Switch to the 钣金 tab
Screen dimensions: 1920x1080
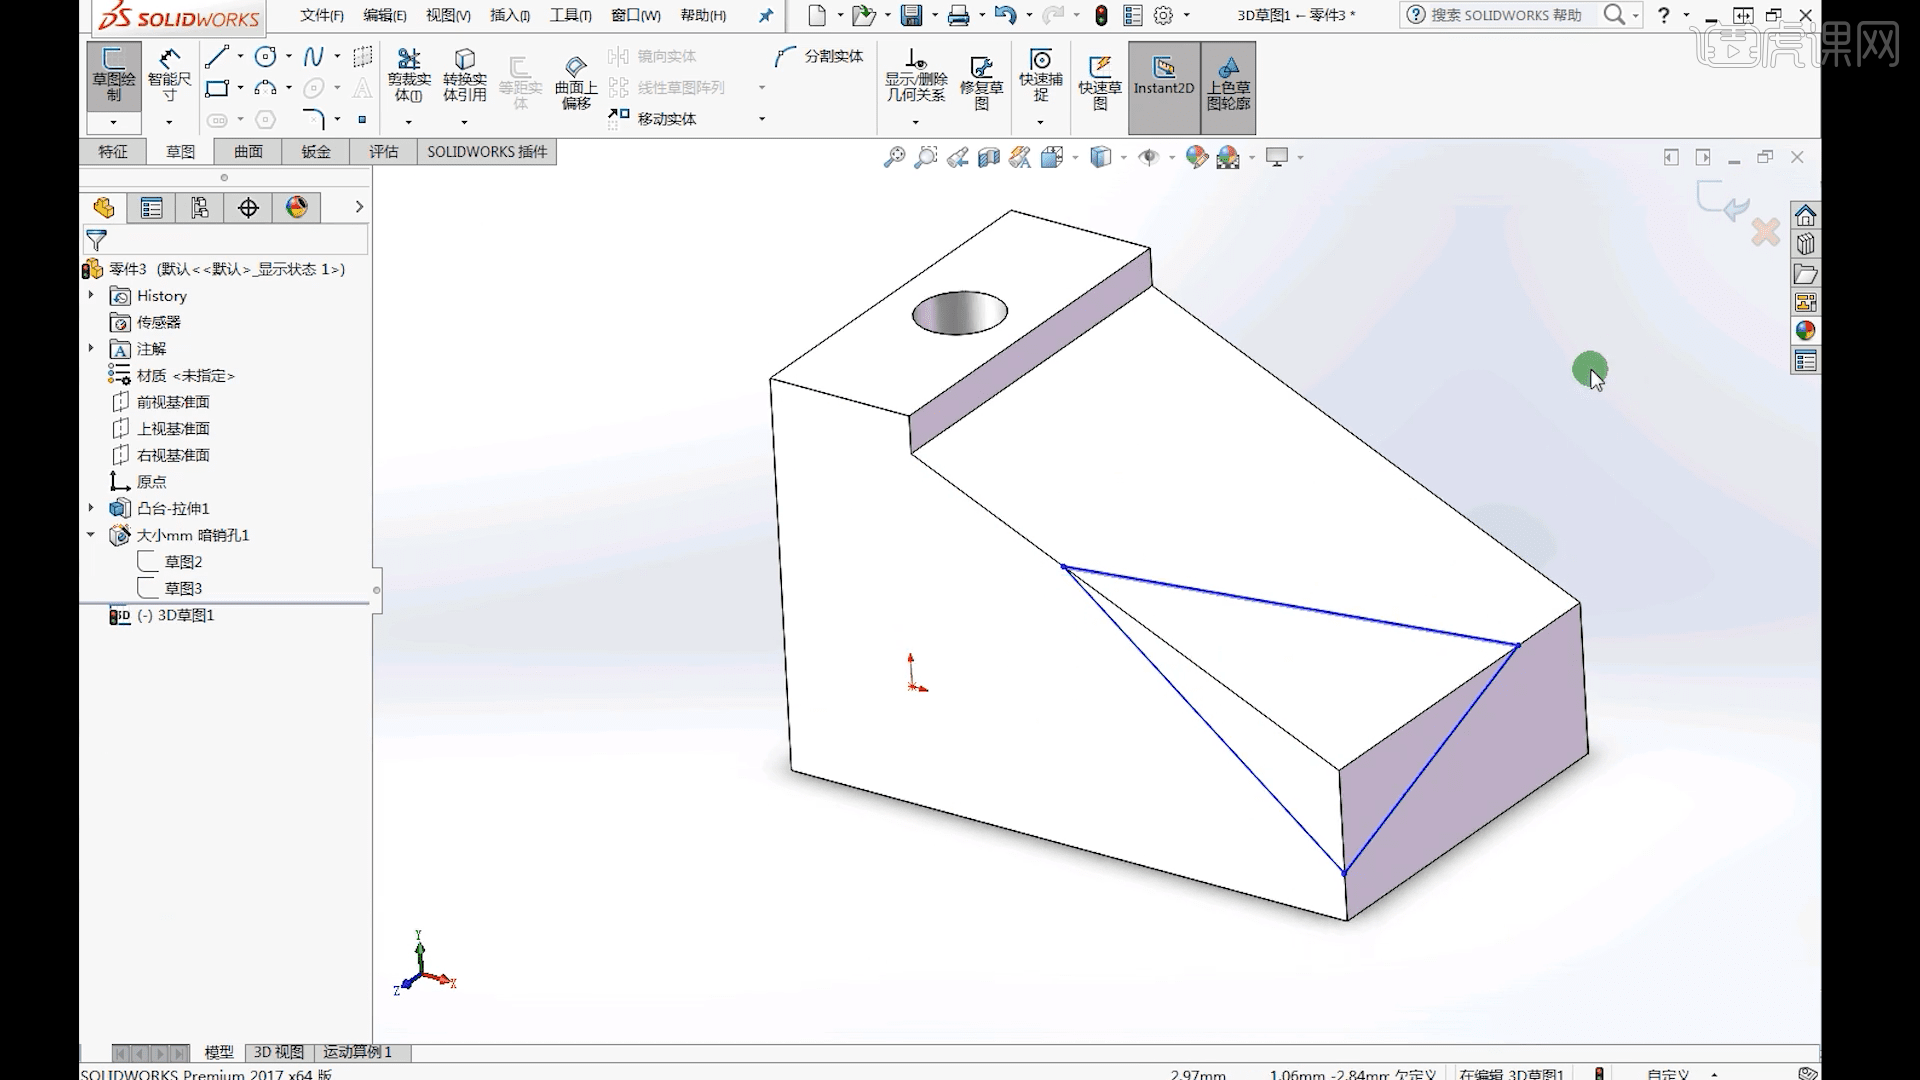coord(315,151)
